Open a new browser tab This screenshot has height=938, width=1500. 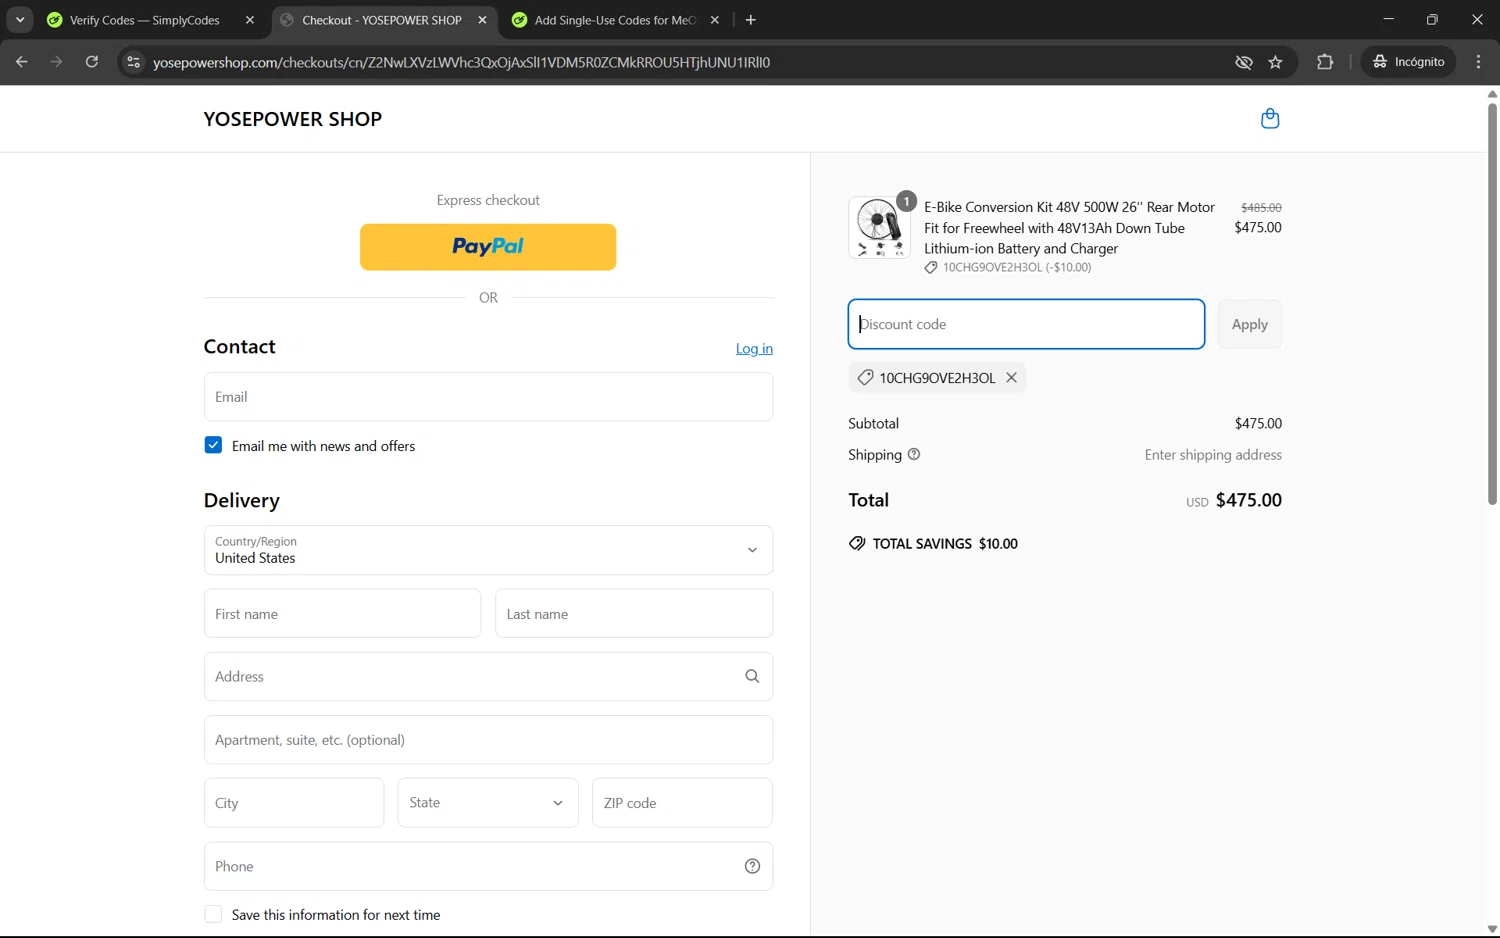tap(751, 20)
